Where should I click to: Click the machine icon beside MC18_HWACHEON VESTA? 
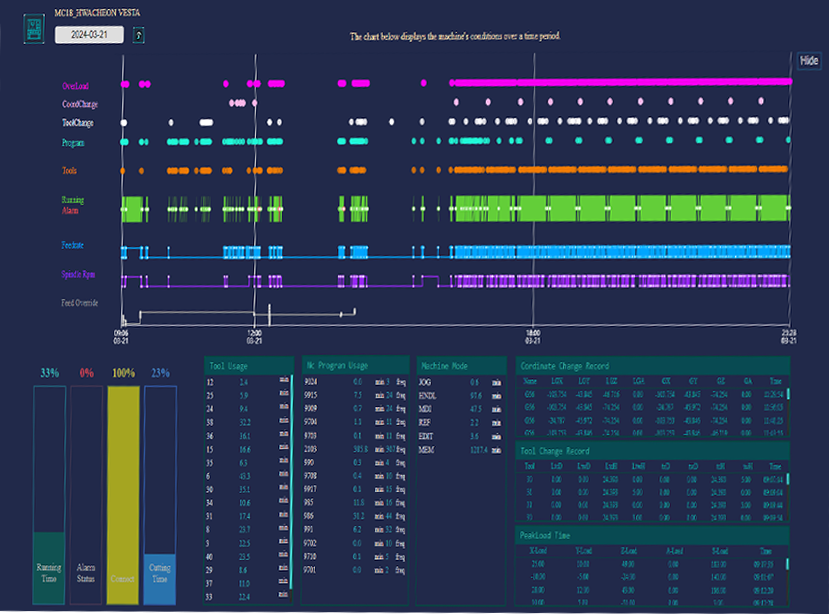tap(34, 31)
